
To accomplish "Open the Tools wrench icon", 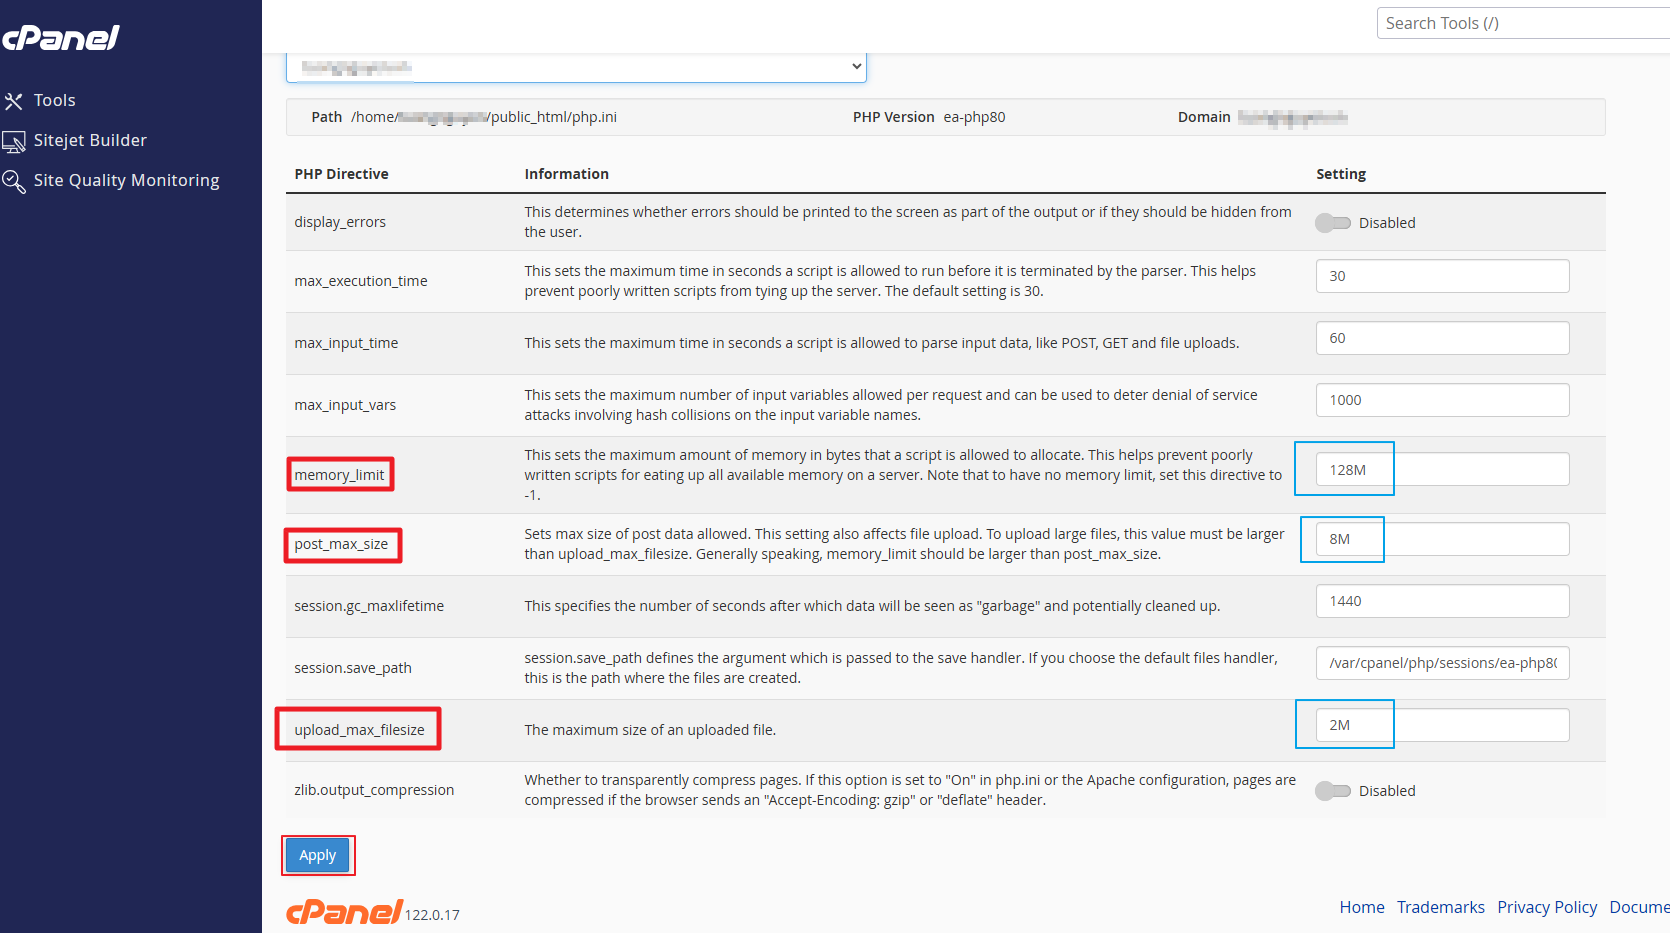I will tap(13, 101).
